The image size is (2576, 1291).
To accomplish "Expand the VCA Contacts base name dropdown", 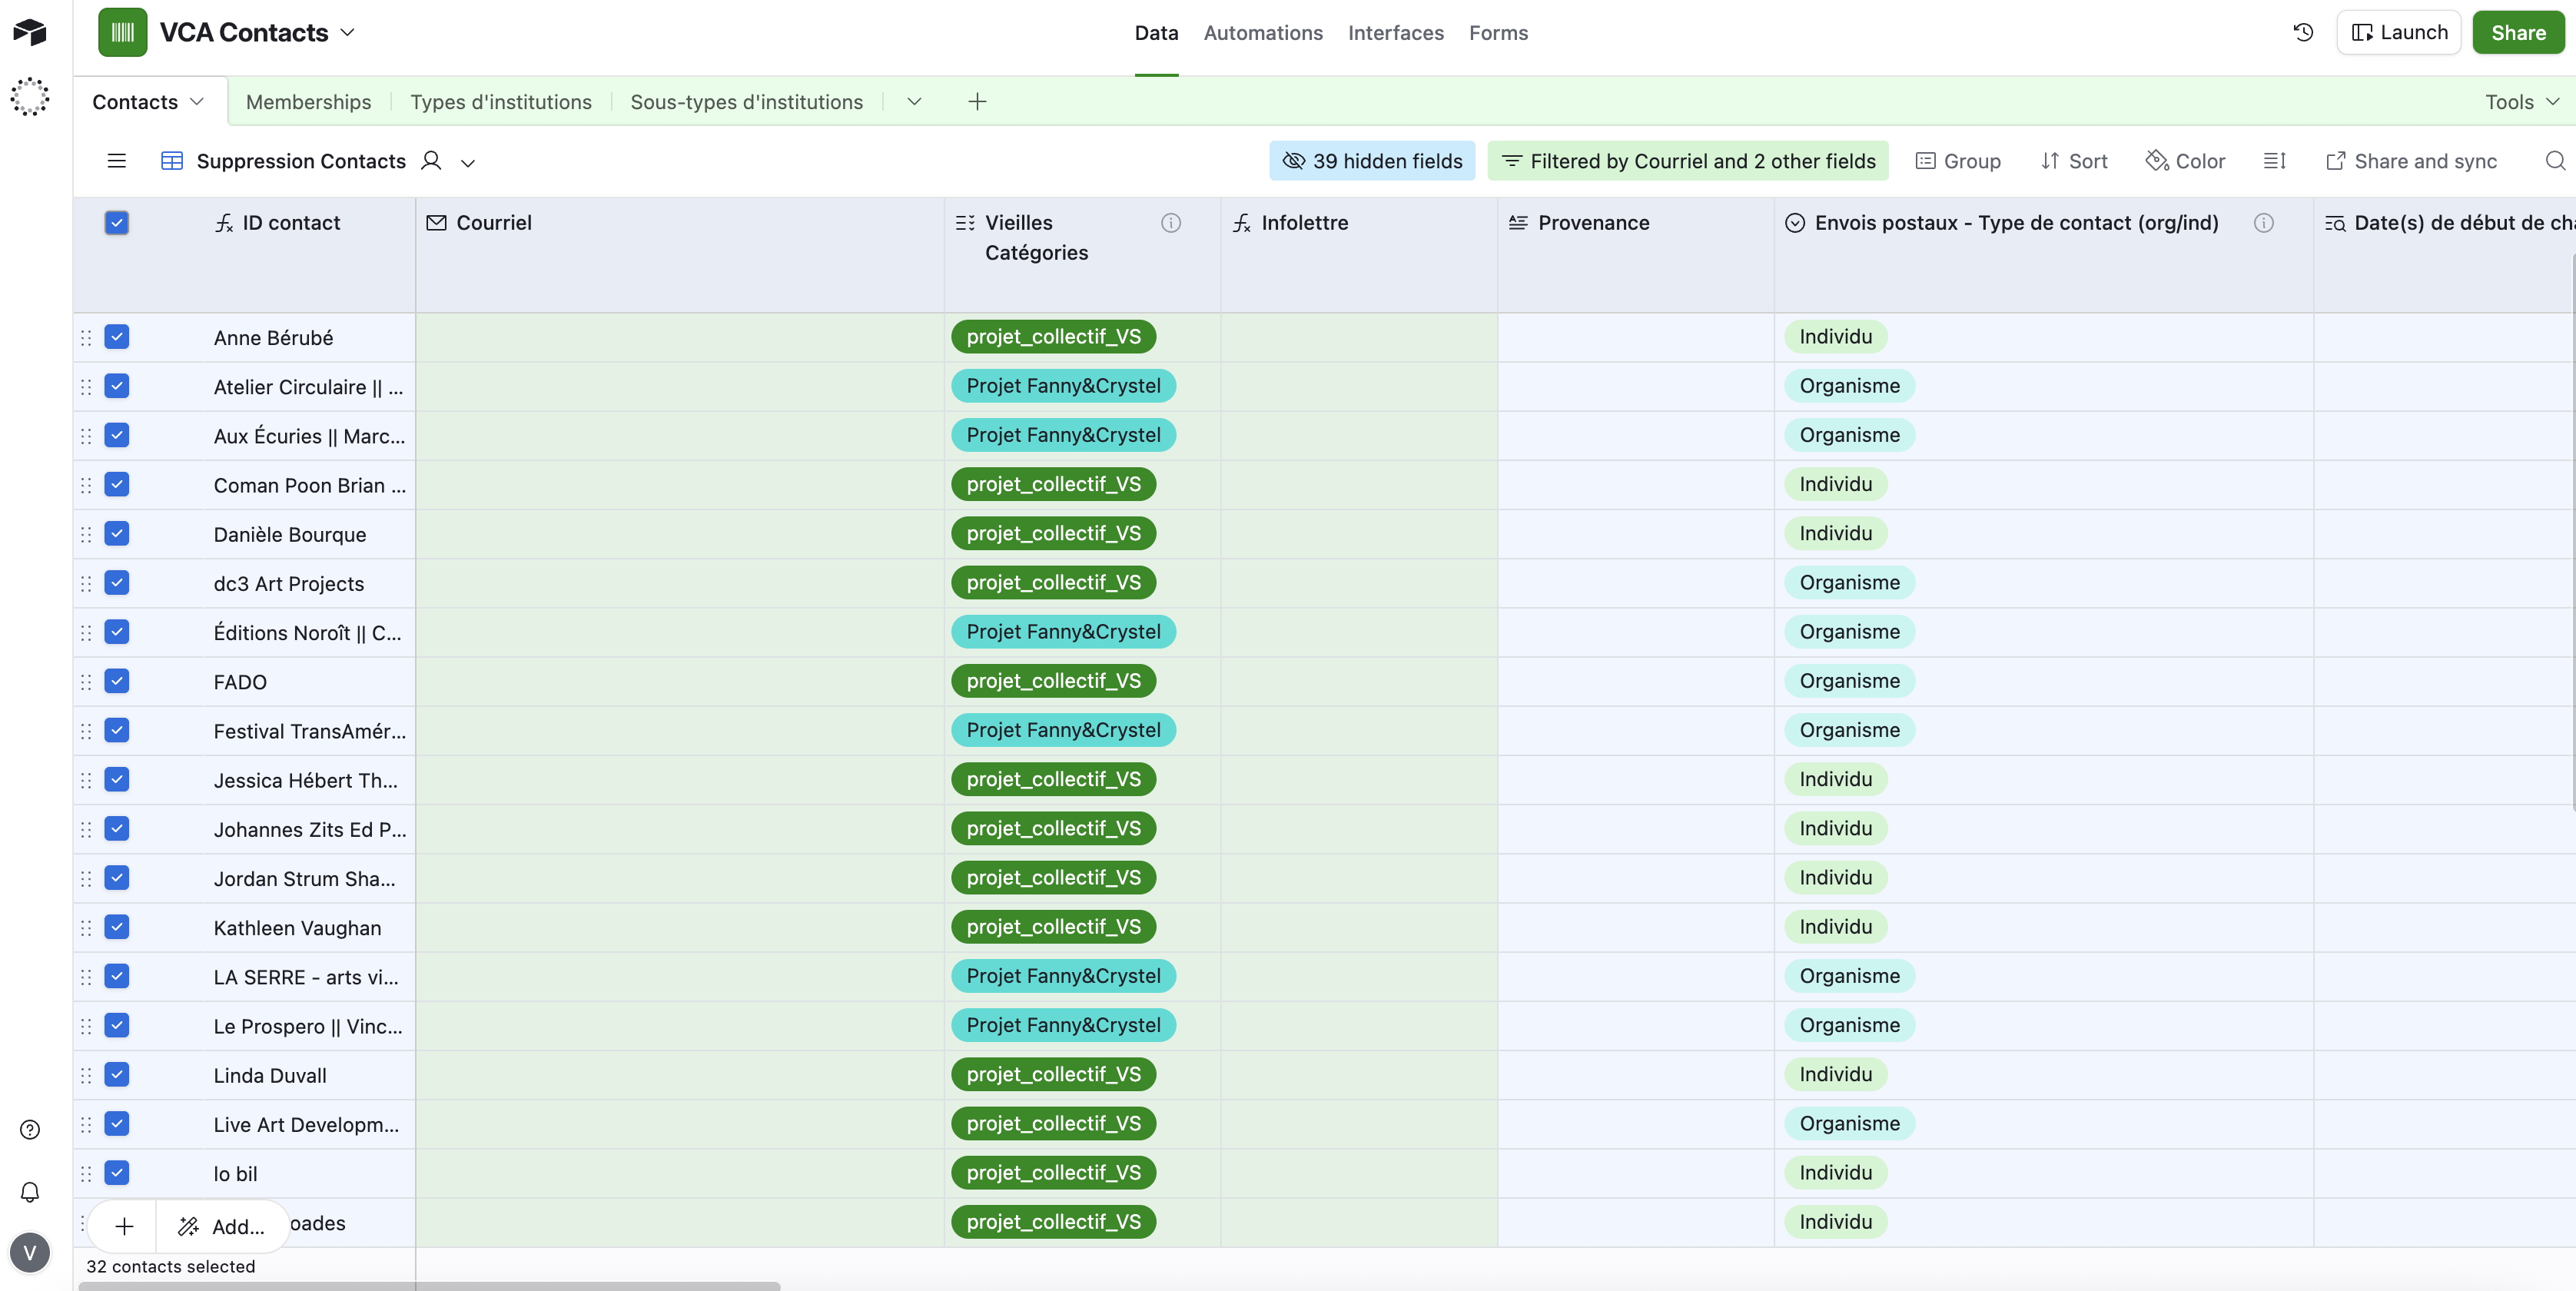I will (347, 32).
